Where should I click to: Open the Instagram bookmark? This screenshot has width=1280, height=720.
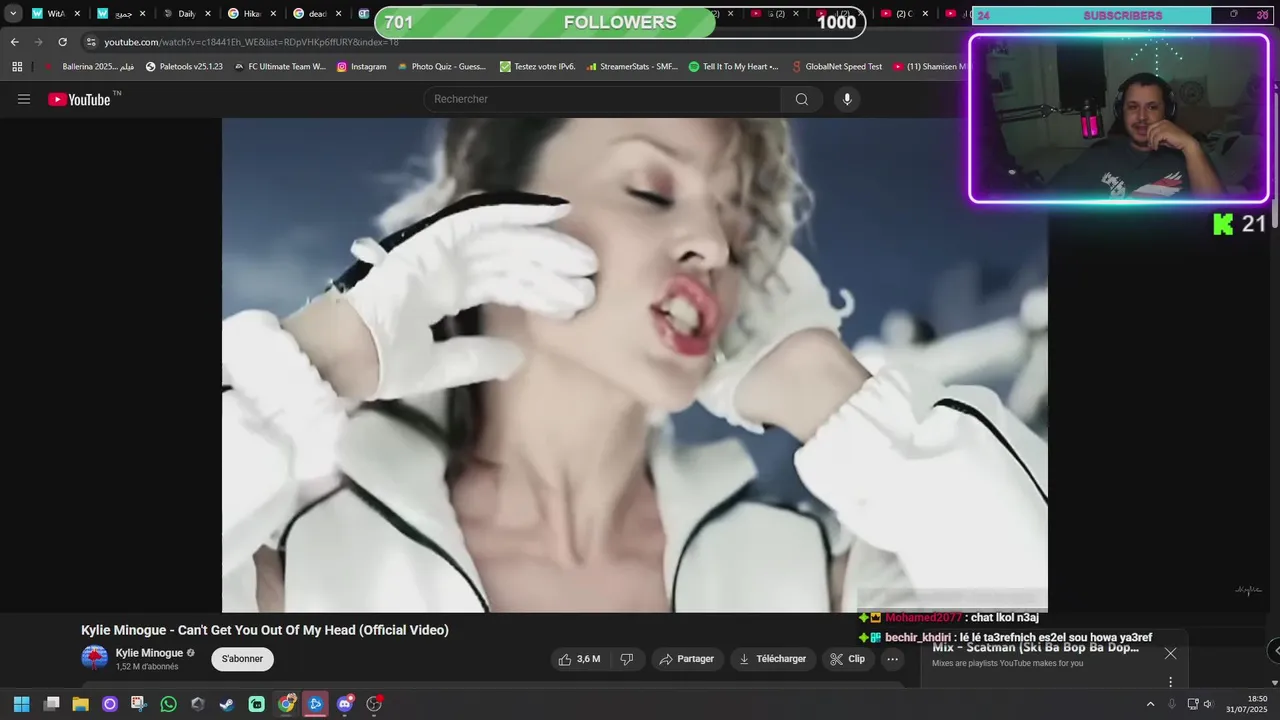(x=361, y=67)
